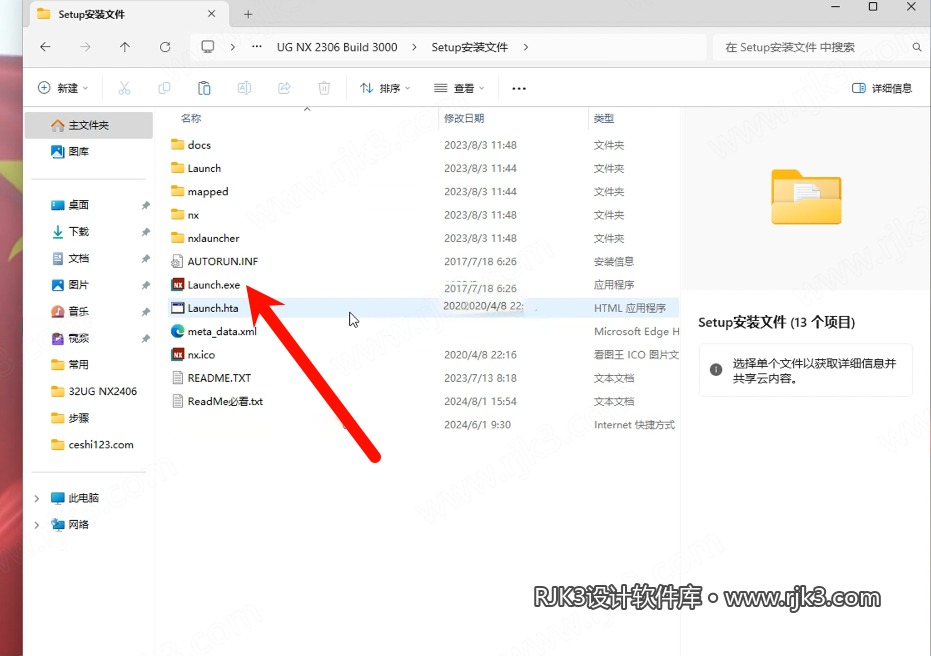Click the Share icon in toolbar

point(284,88)
